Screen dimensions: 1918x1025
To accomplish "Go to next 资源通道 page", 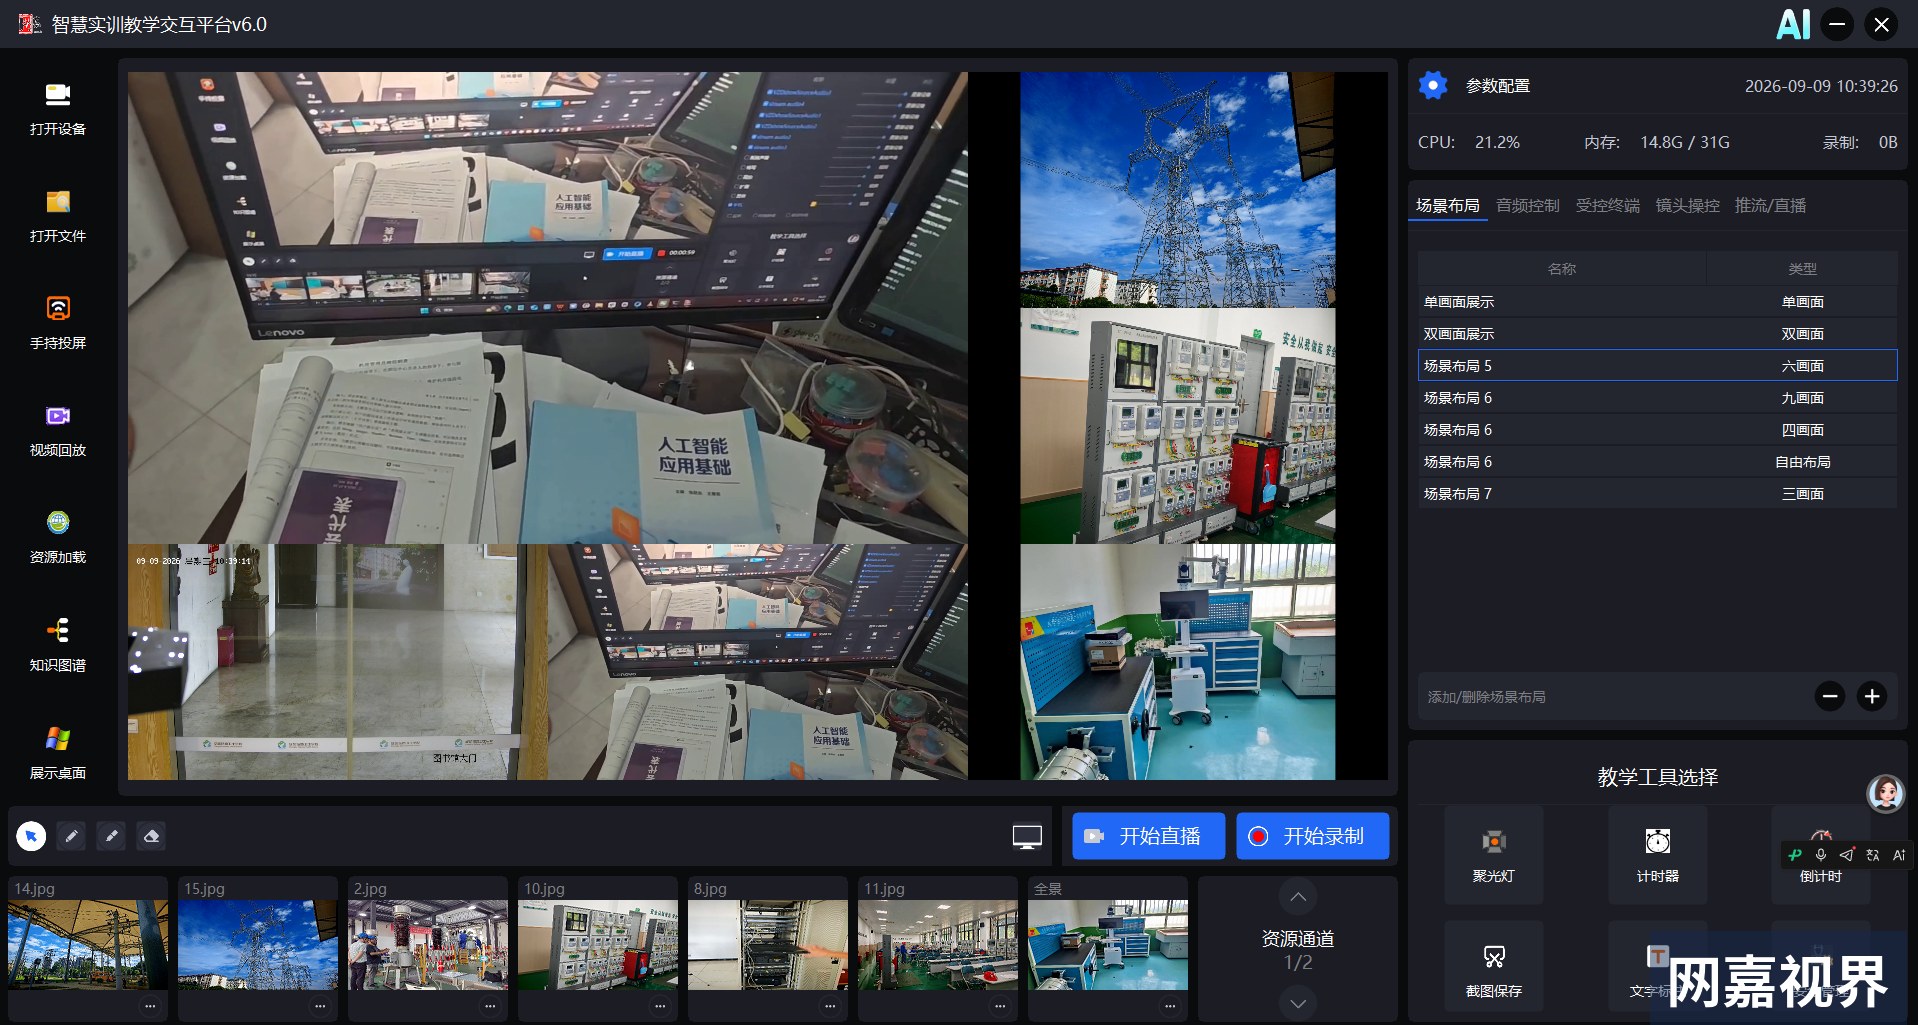I will tap(1298, 1003).
